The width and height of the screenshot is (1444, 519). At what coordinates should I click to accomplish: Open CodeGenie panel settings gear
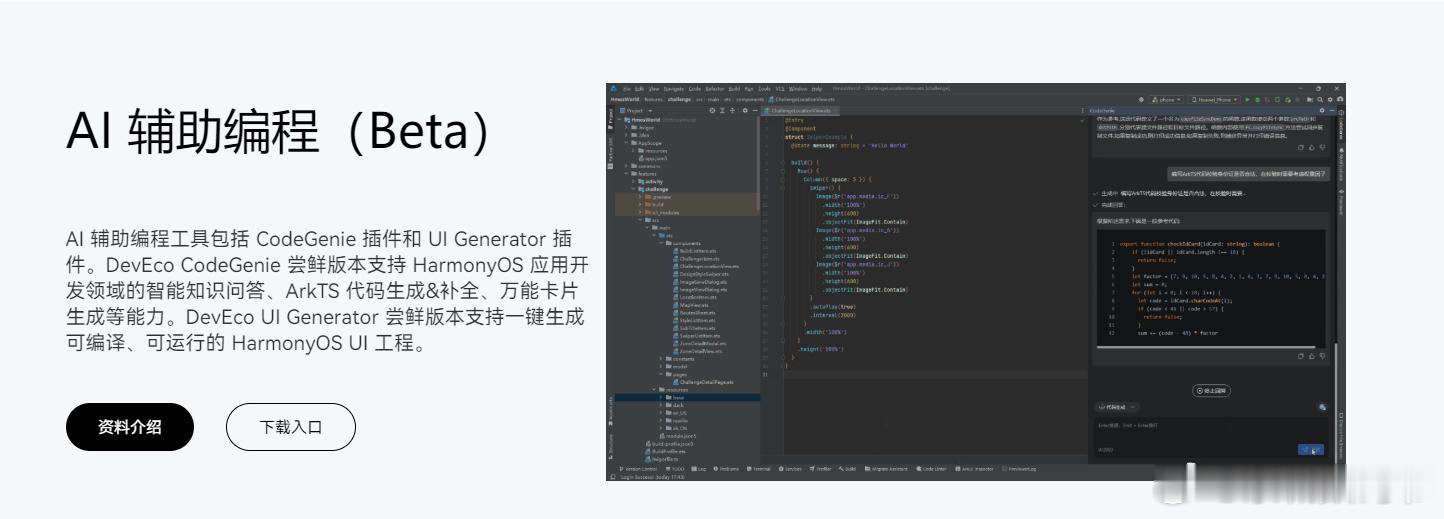pyautogui.click(x=1322, y=110)
